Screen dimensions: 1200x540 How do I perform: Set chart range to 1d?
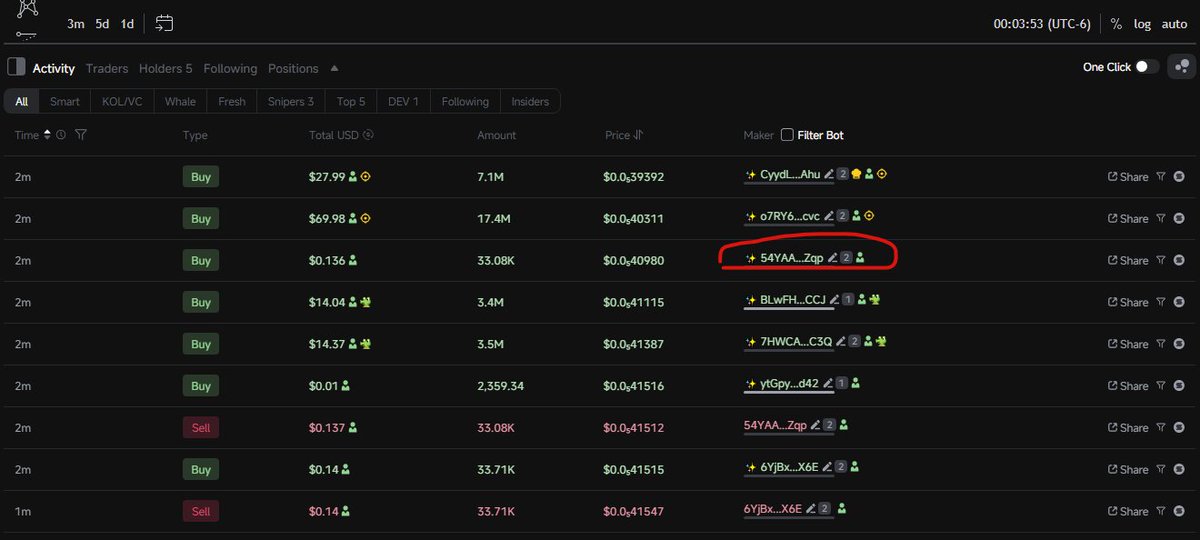click(127, 24)
